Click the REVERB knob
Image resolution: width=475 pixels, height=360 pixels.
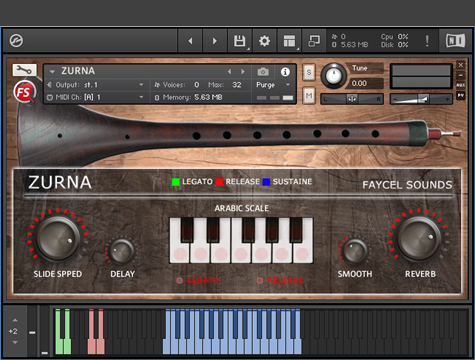click(419, 238)
